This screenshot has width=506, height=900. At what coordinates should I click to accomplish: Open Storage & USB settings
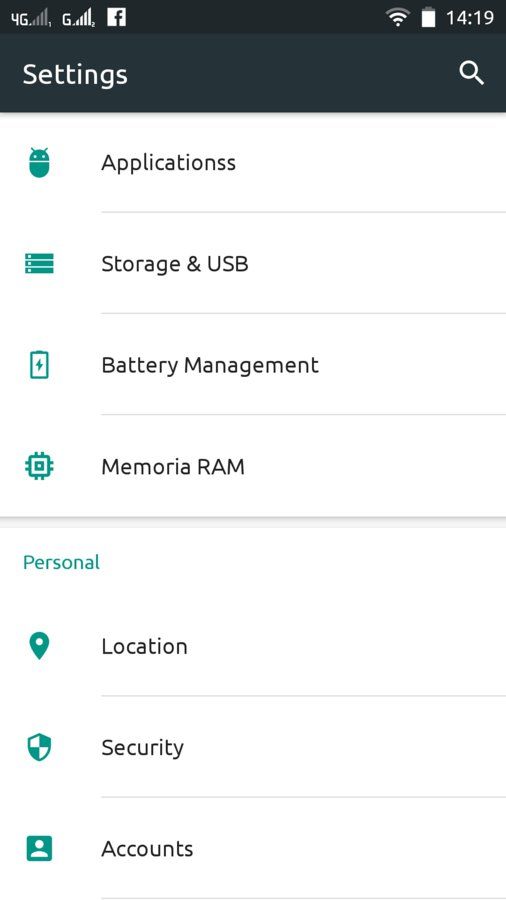point(253,263)
